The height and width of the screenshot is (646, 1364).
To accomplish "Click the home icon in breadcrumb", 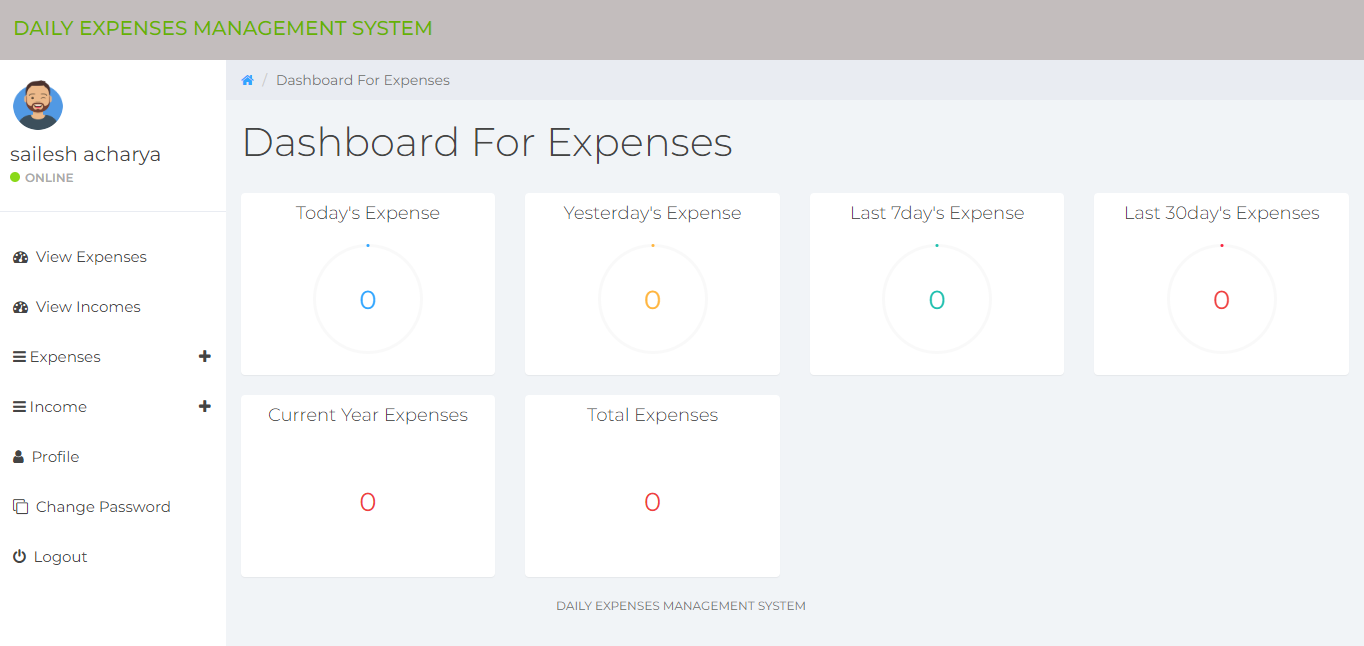I will point(248,80).
